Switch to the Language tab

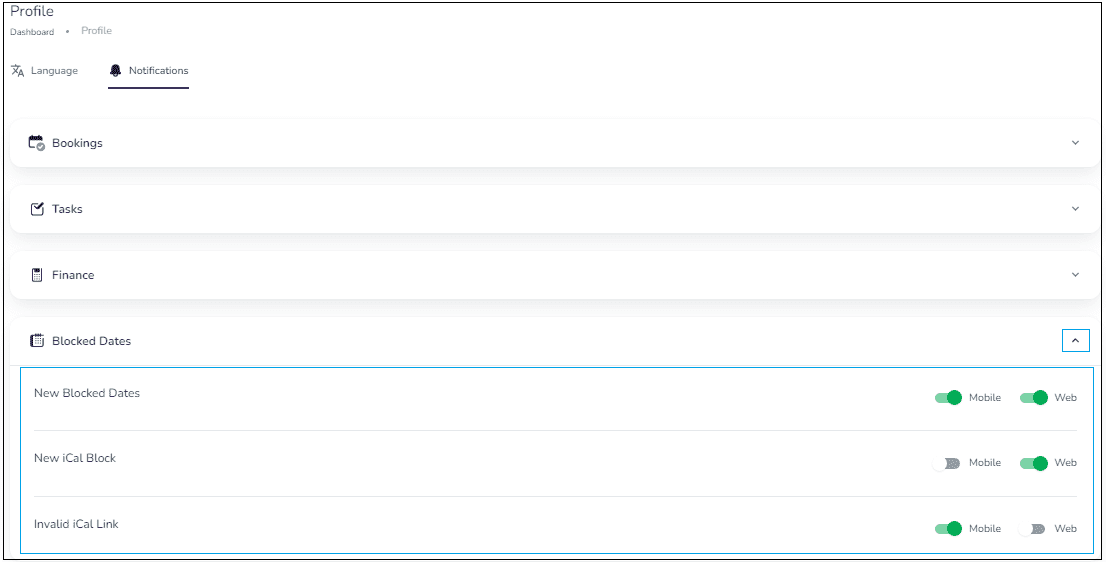coord(44,71)
